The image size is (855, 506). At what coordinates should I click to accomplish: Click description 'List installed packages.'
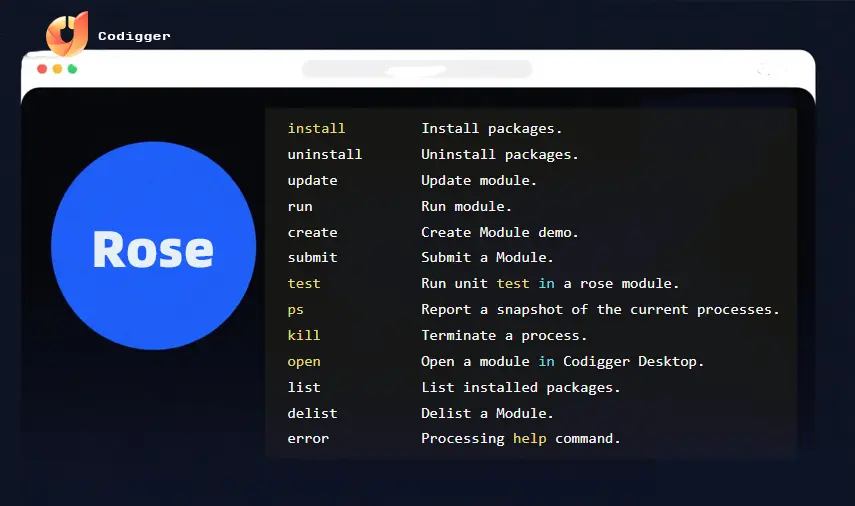[520, 388]
